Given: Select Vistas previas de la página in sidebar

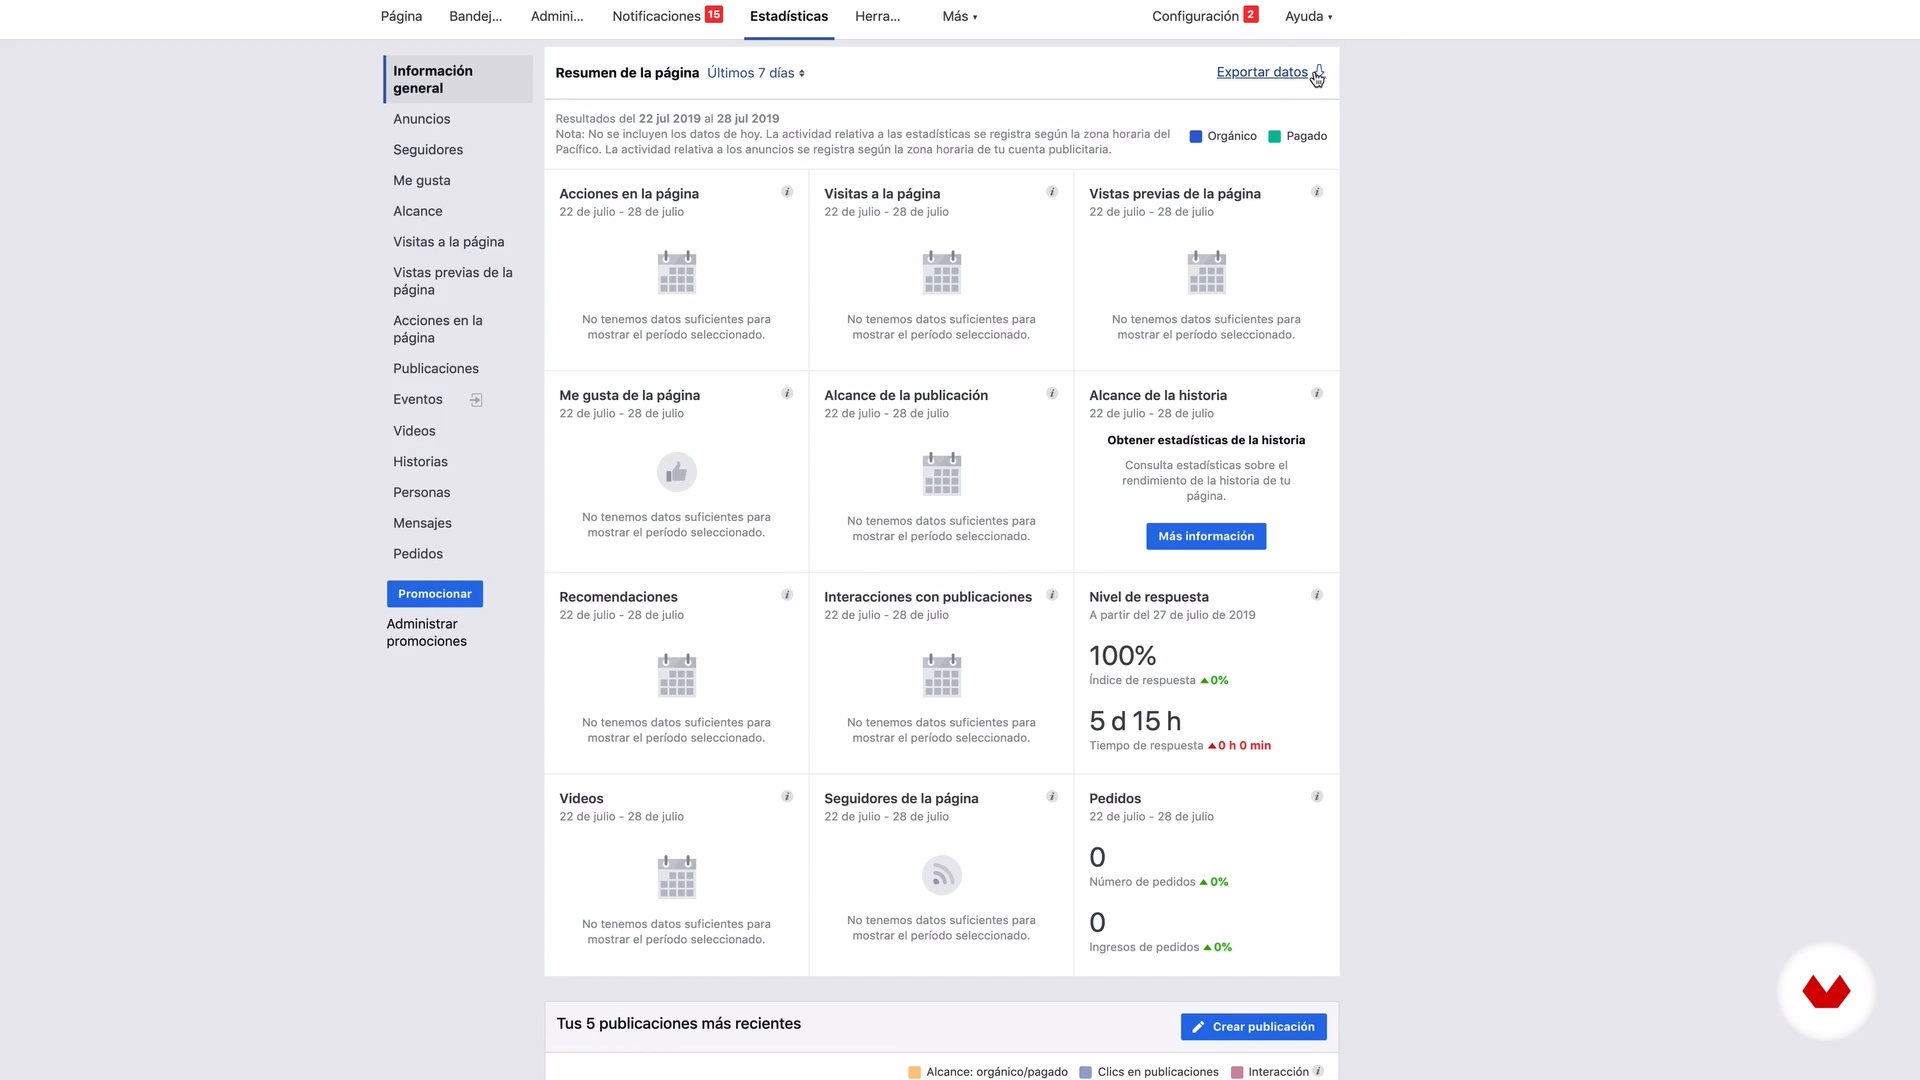Looking at the screenshot, I should coord(453,281).
